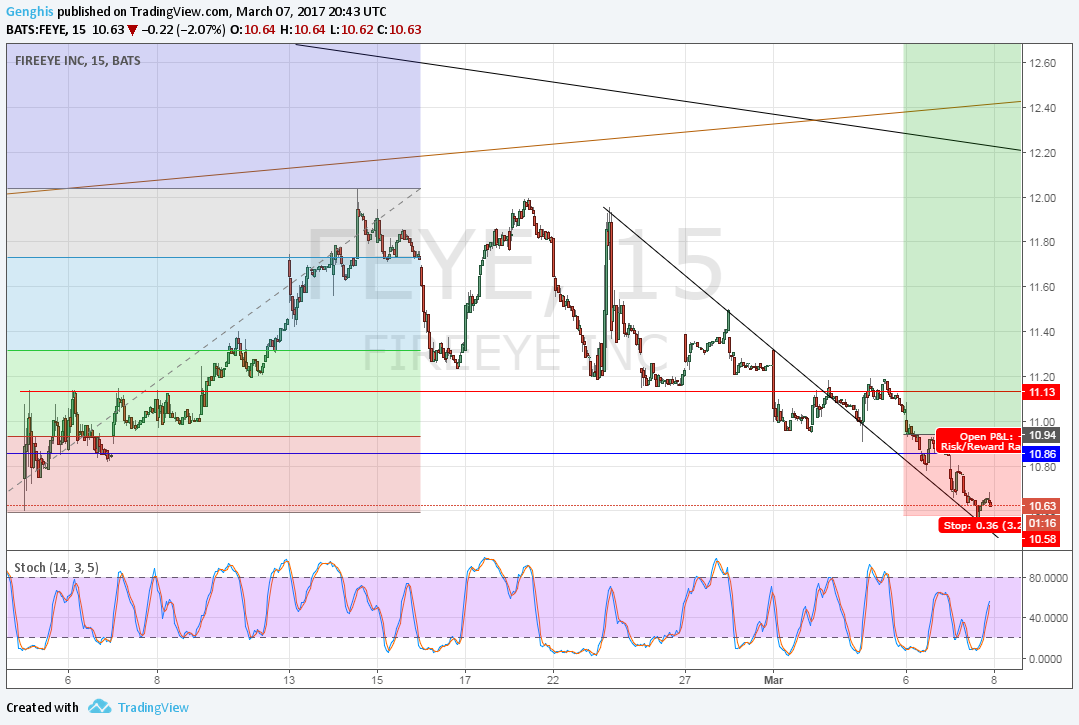This screenshot has width=1079, height=725.
Task: Click the 11.40 price axis value
Action: [x=1042, y=332]
